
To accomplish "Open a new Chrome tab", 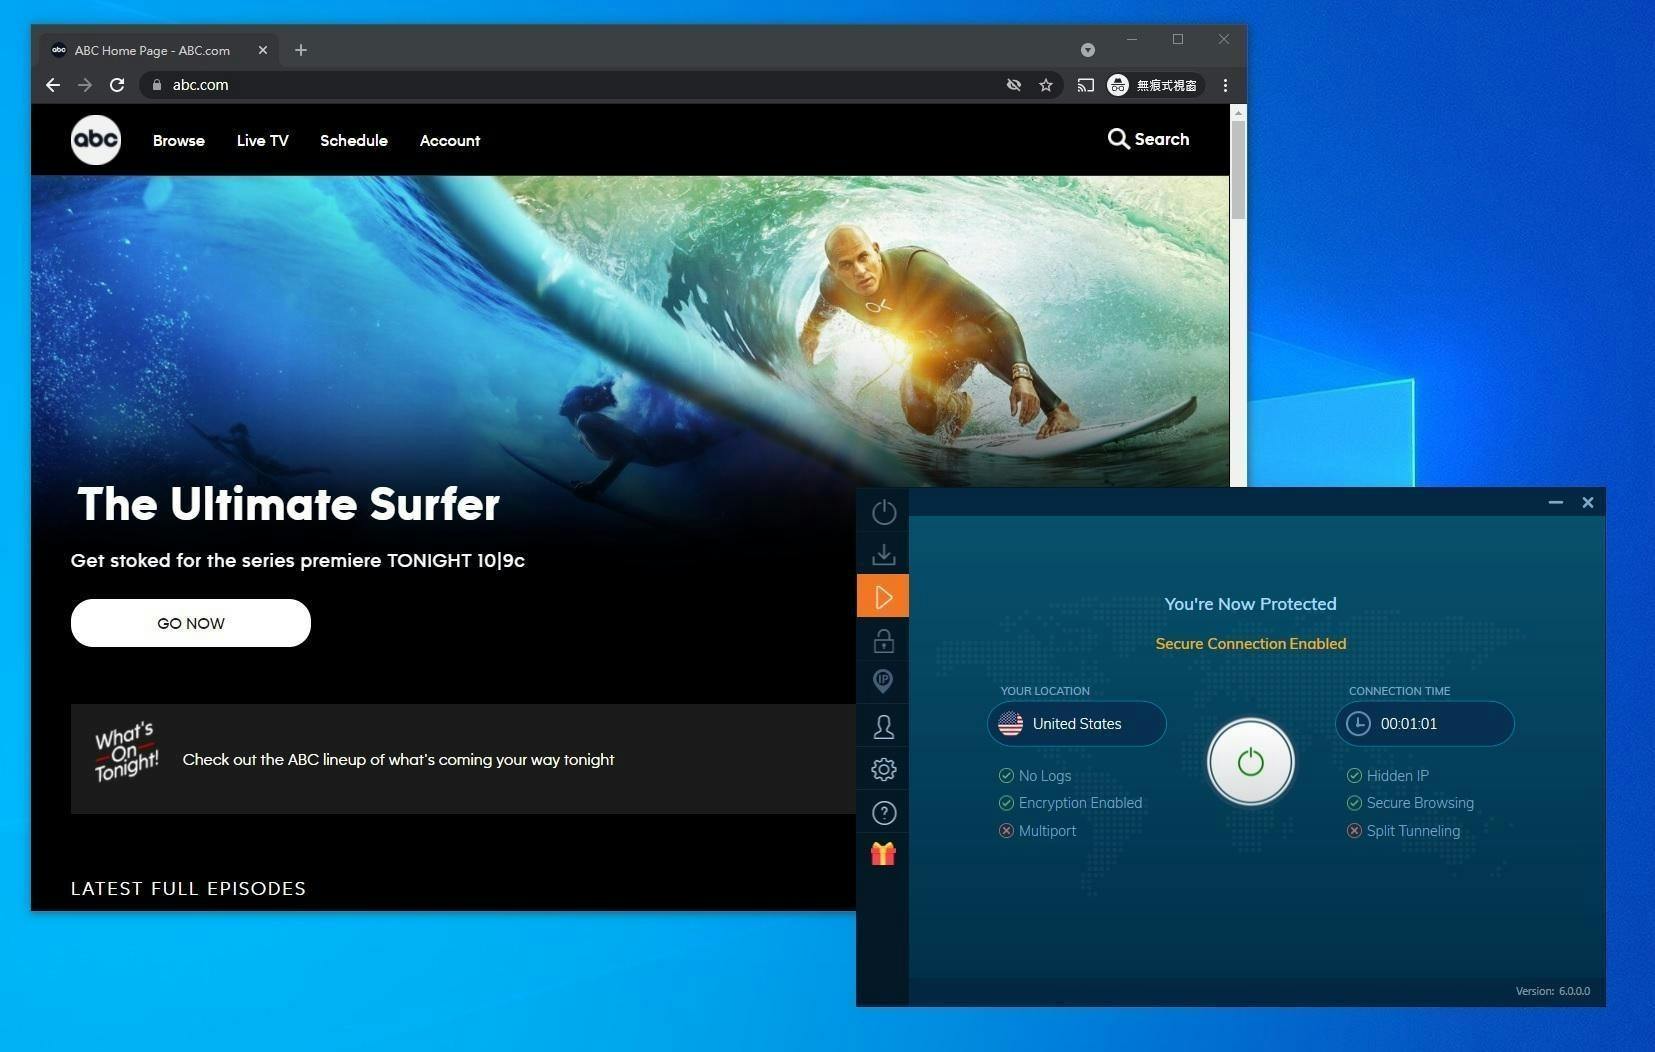I will (301, 50).
